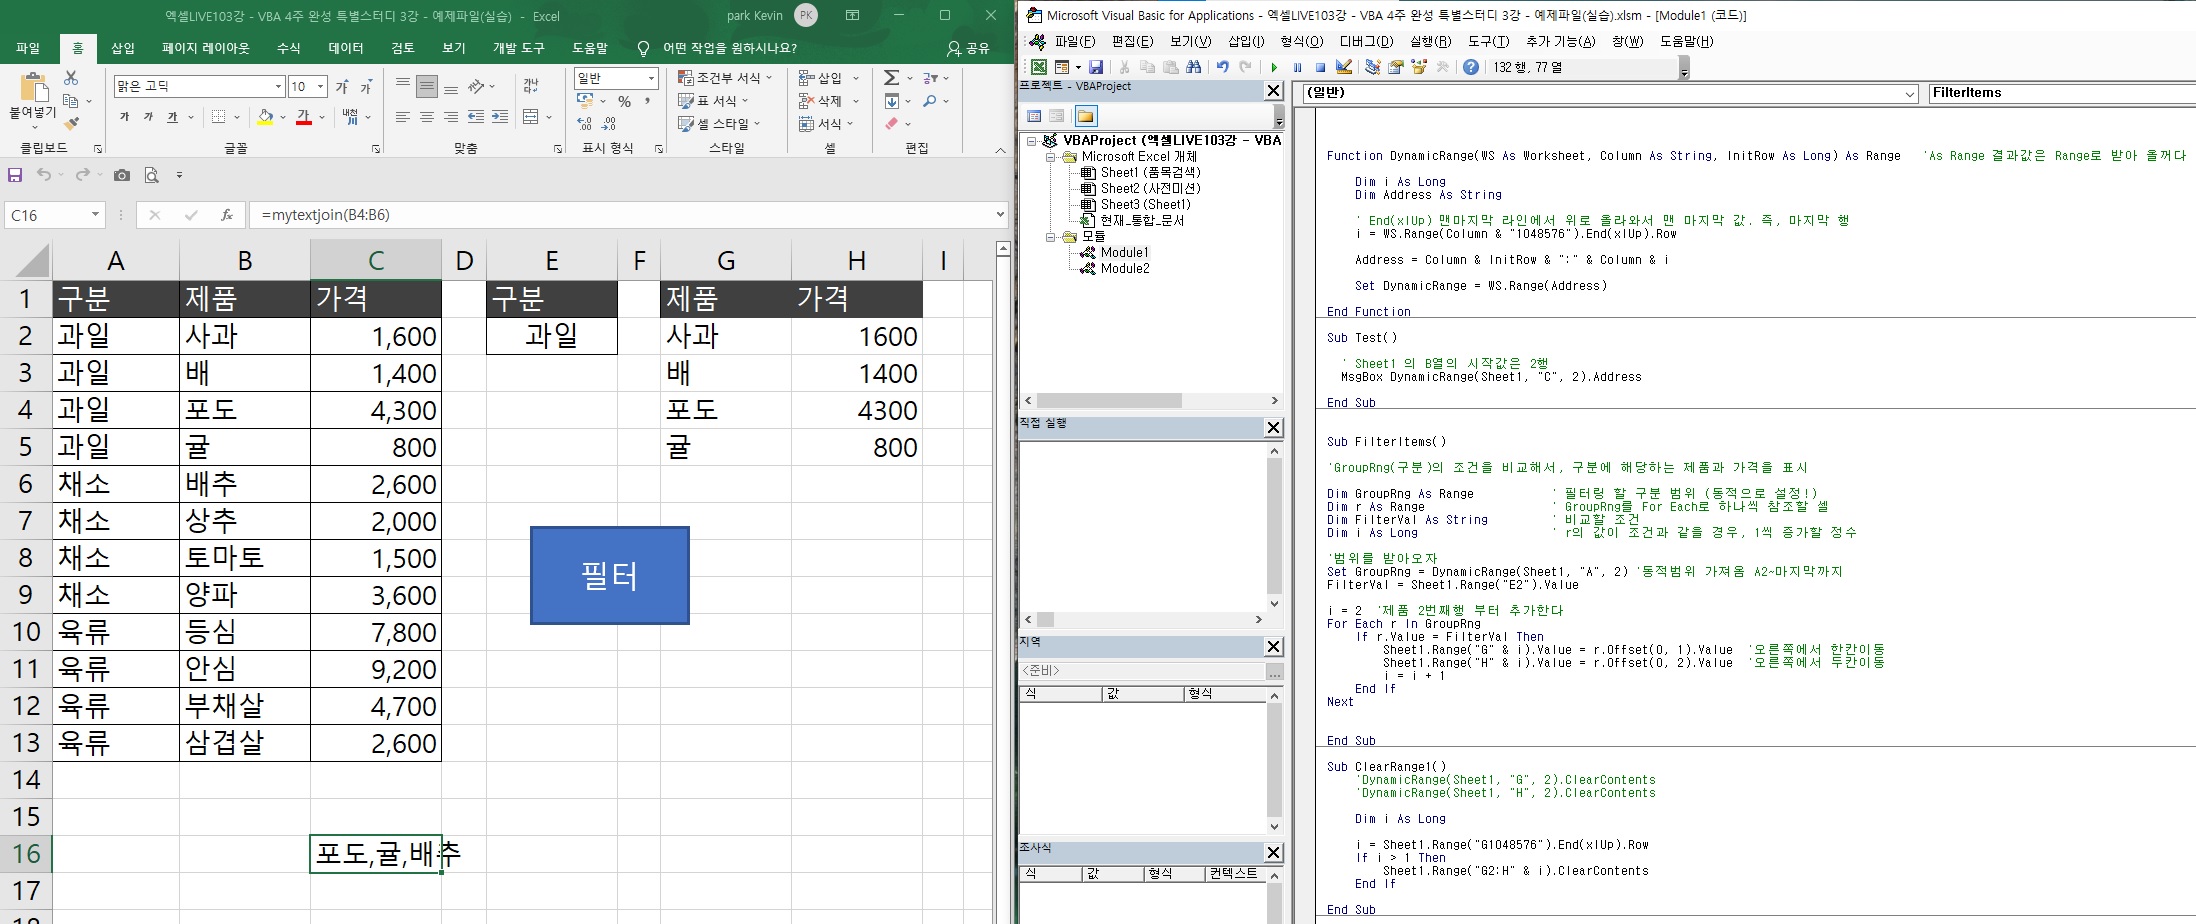This screenshot has height=924, width=2196.
Task: Click the Run Sub (play) icon in VBA toolbar
Action: pos(1274,67)
